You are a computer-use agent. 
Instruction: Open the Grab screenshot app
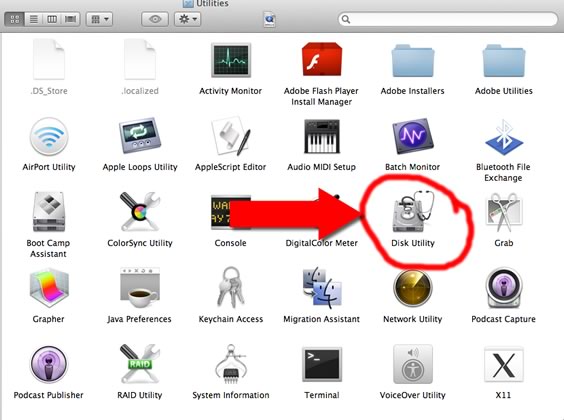coord(504,212)
